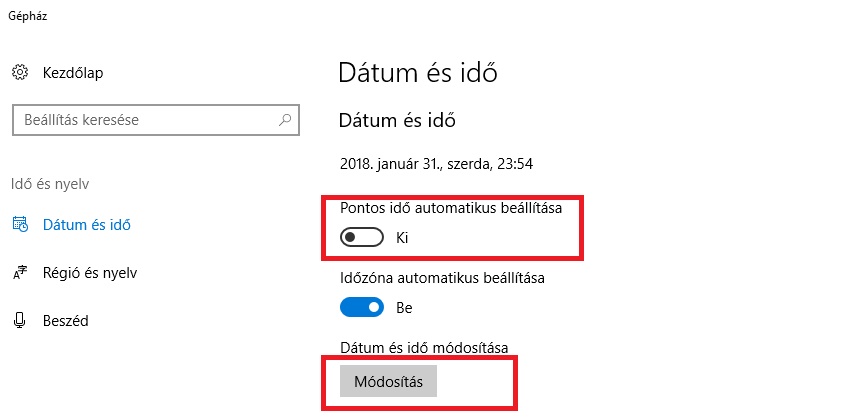Click the 'Be' state label of the time zone toggle
This screenshot has height=417, width=848.
405,308
